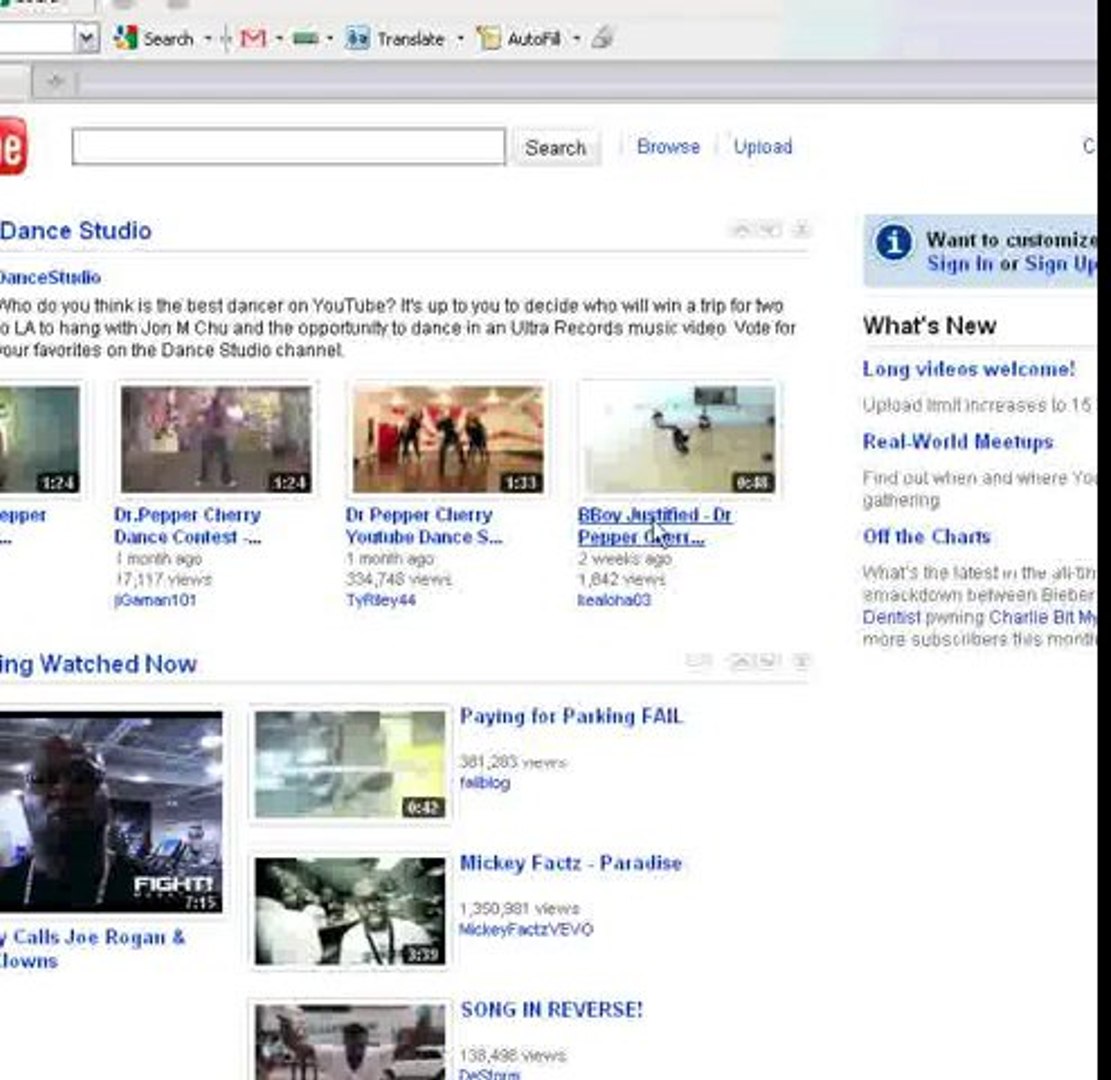Click the YouTube logo
This screenshot has width=1111, height=1080.
(x=13, y=146)
